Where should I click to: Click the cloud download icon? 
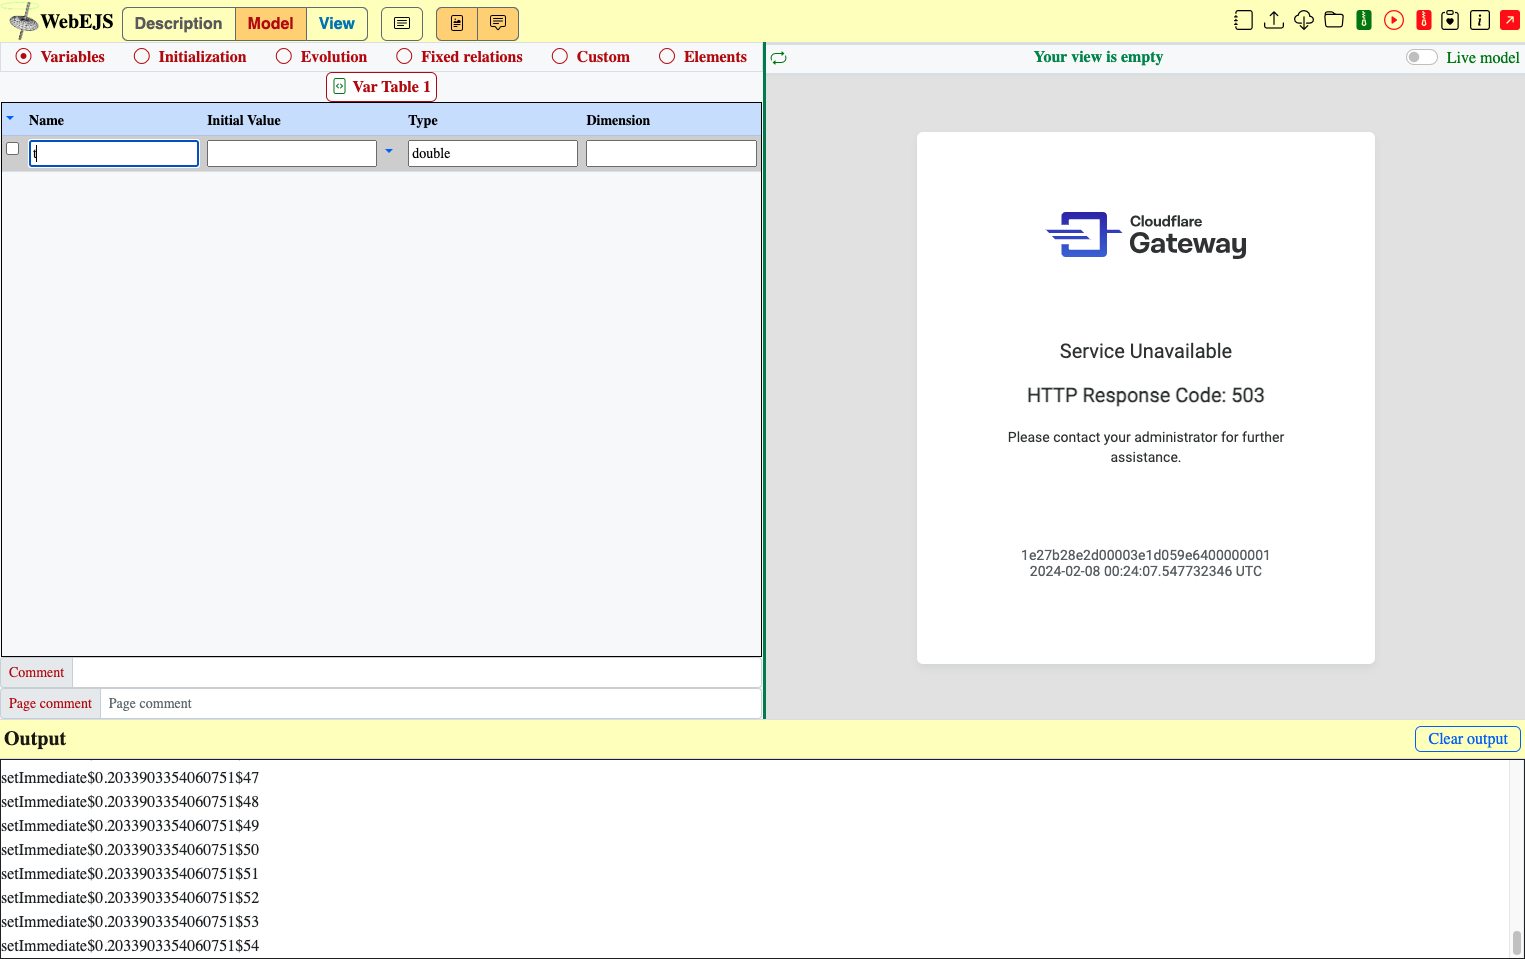1304,20
